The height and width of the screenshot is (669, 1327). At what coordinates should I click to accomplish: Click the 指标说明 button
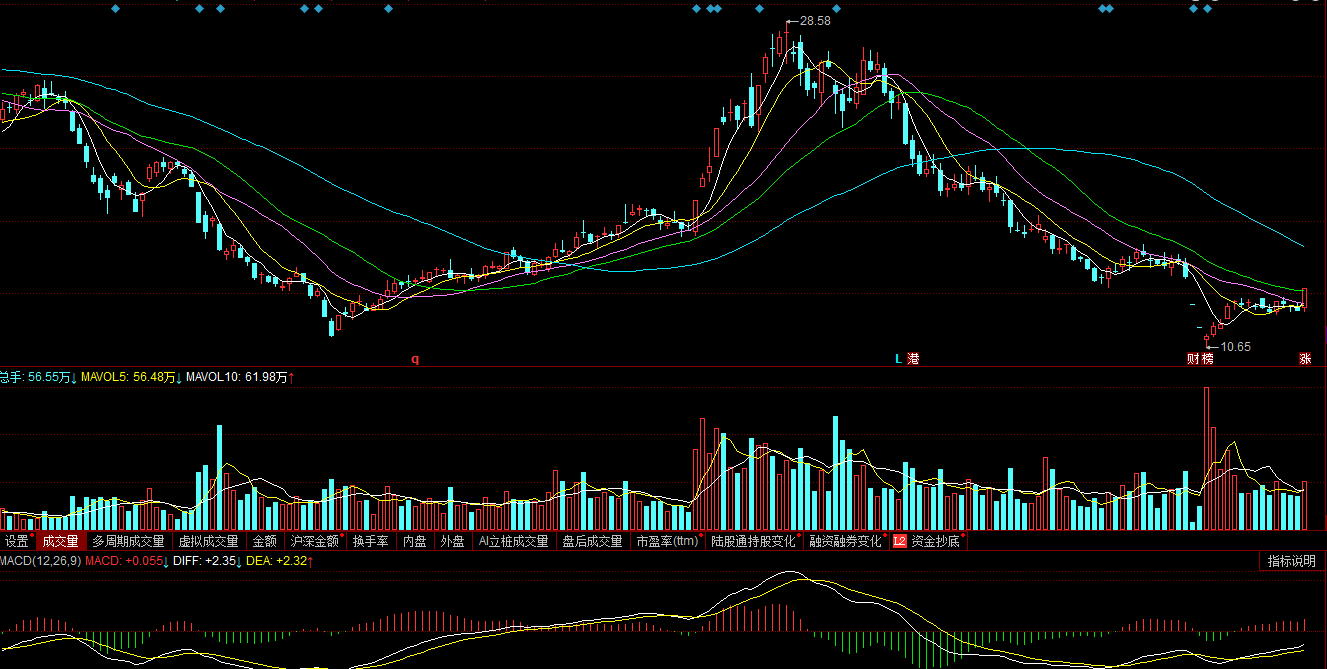(x=1291, y=561)
